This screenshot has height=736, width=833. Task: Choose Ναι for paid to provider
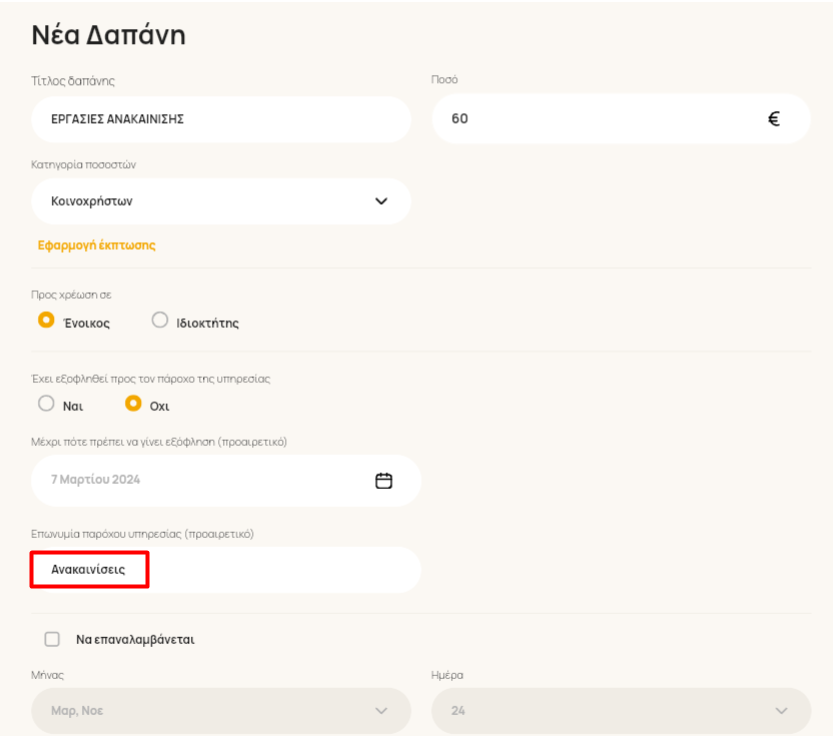(x=46, y=403)
